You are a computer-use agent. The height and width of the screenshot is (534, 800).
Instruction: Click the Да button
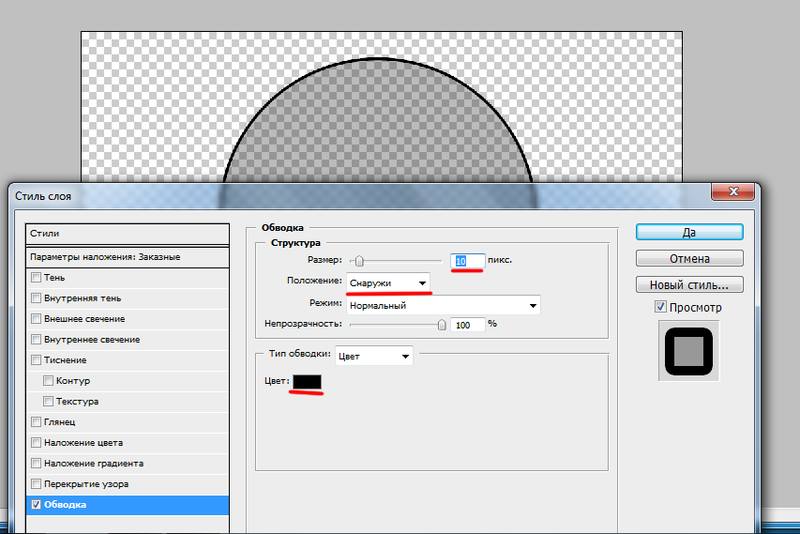[x=689, y=232]
